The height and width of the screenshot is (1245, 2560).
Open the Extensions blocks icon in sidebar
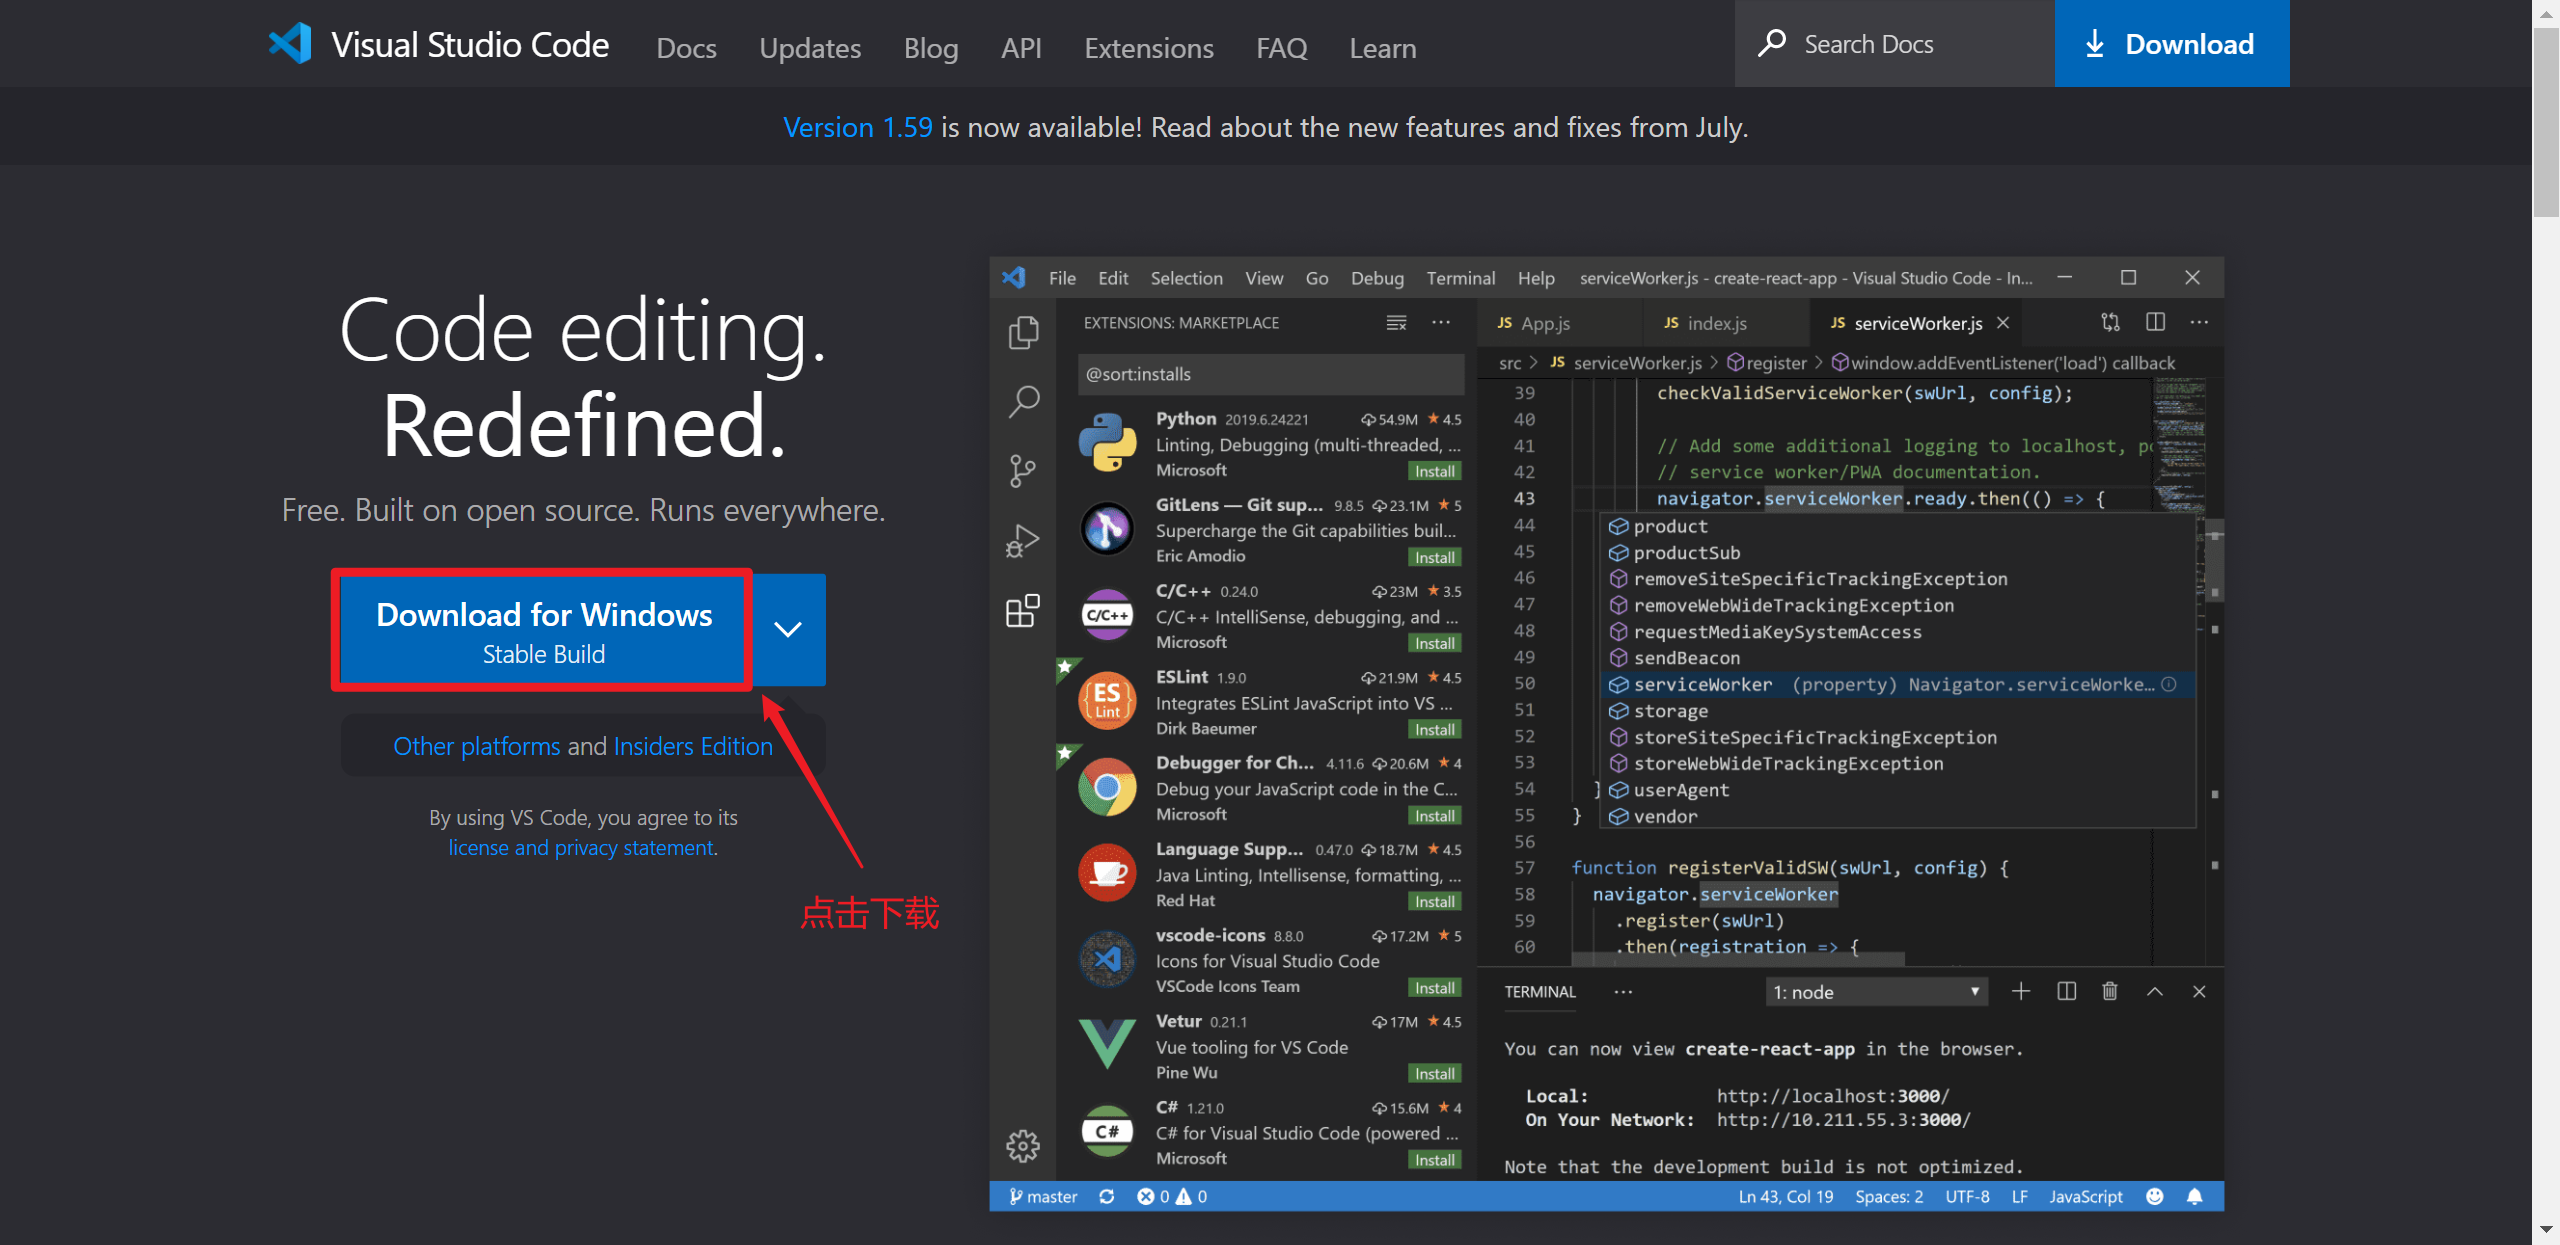[x=1023, y=610]
